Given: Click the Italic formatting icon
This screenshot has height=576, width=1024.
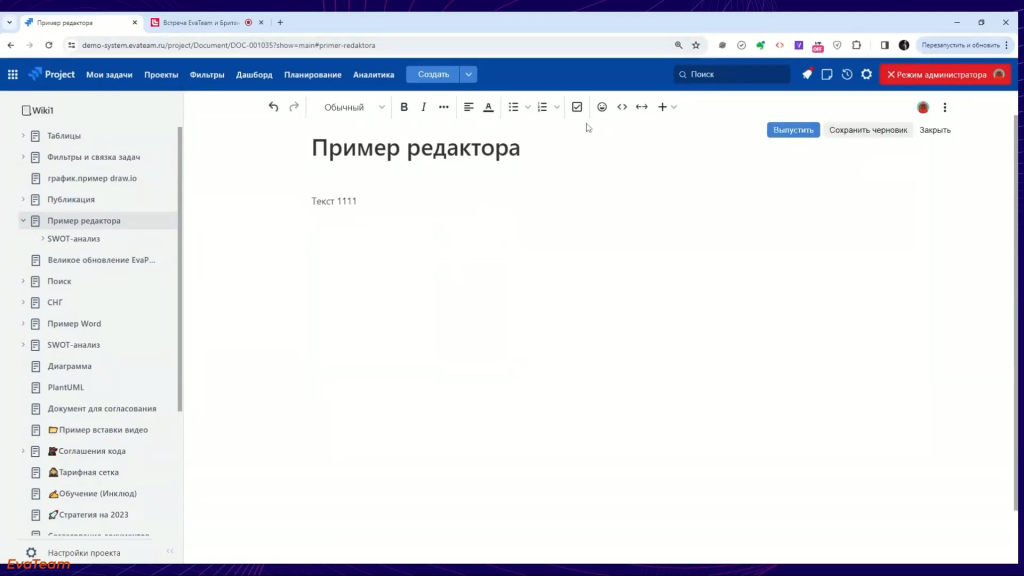Looking at the screenshot, I should (423, 107).
